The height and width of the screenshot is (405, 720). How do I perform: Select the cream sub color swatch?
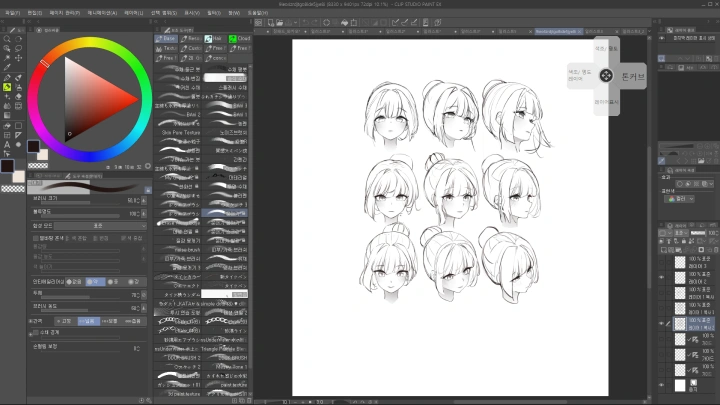[19, 176]
